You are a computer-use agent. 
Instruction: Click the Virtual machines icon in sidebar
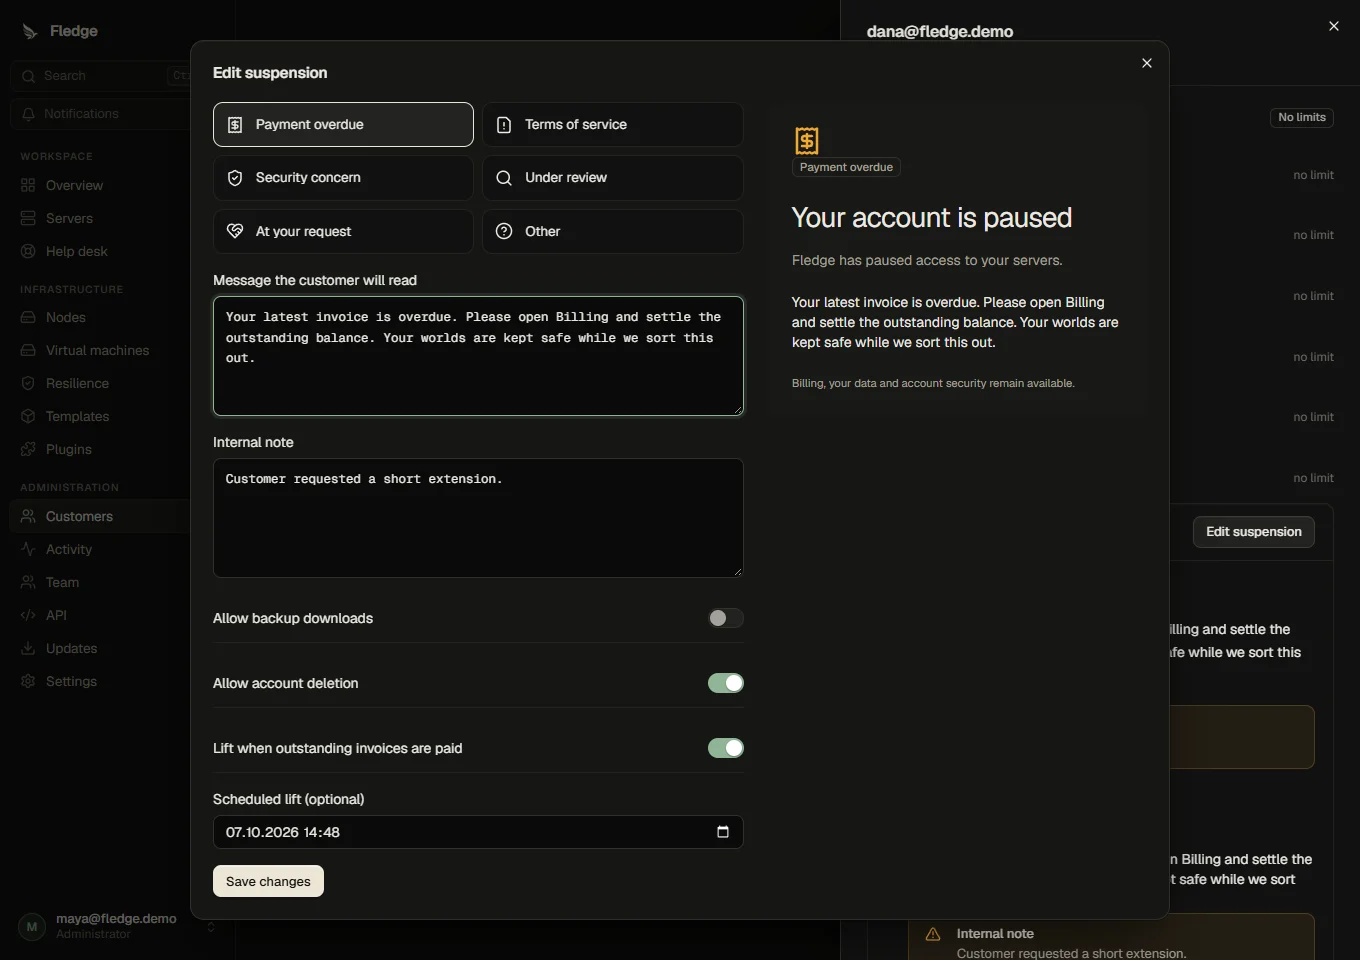[28, 350]
